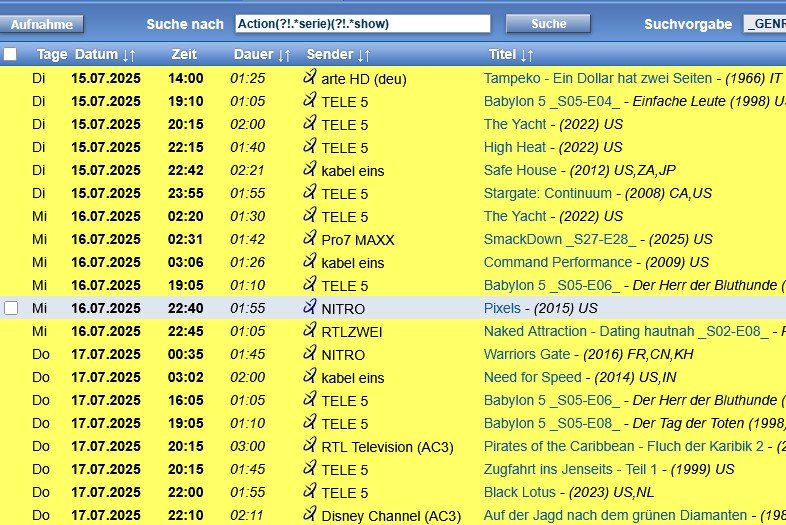Click satellite icon next to Pro7 MAXX
Viewport: 786px width, 525px height.
pos(310,239)
